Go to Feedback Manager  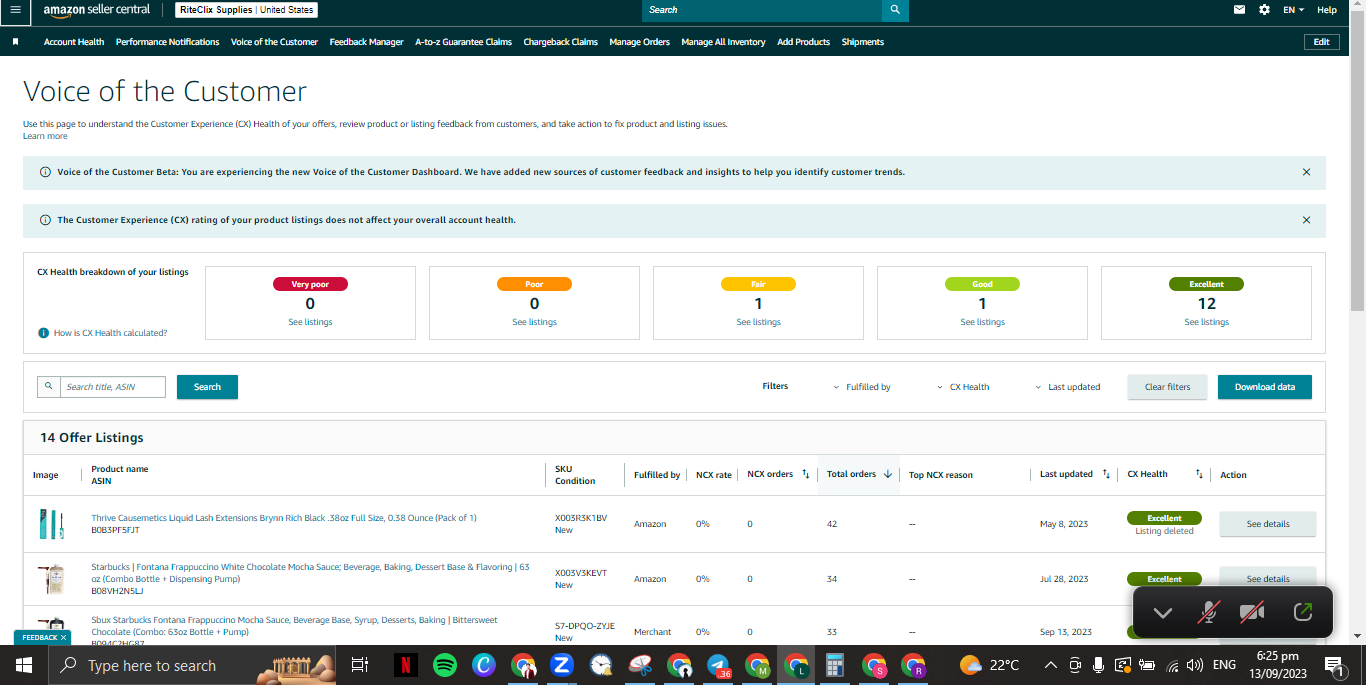367,42
